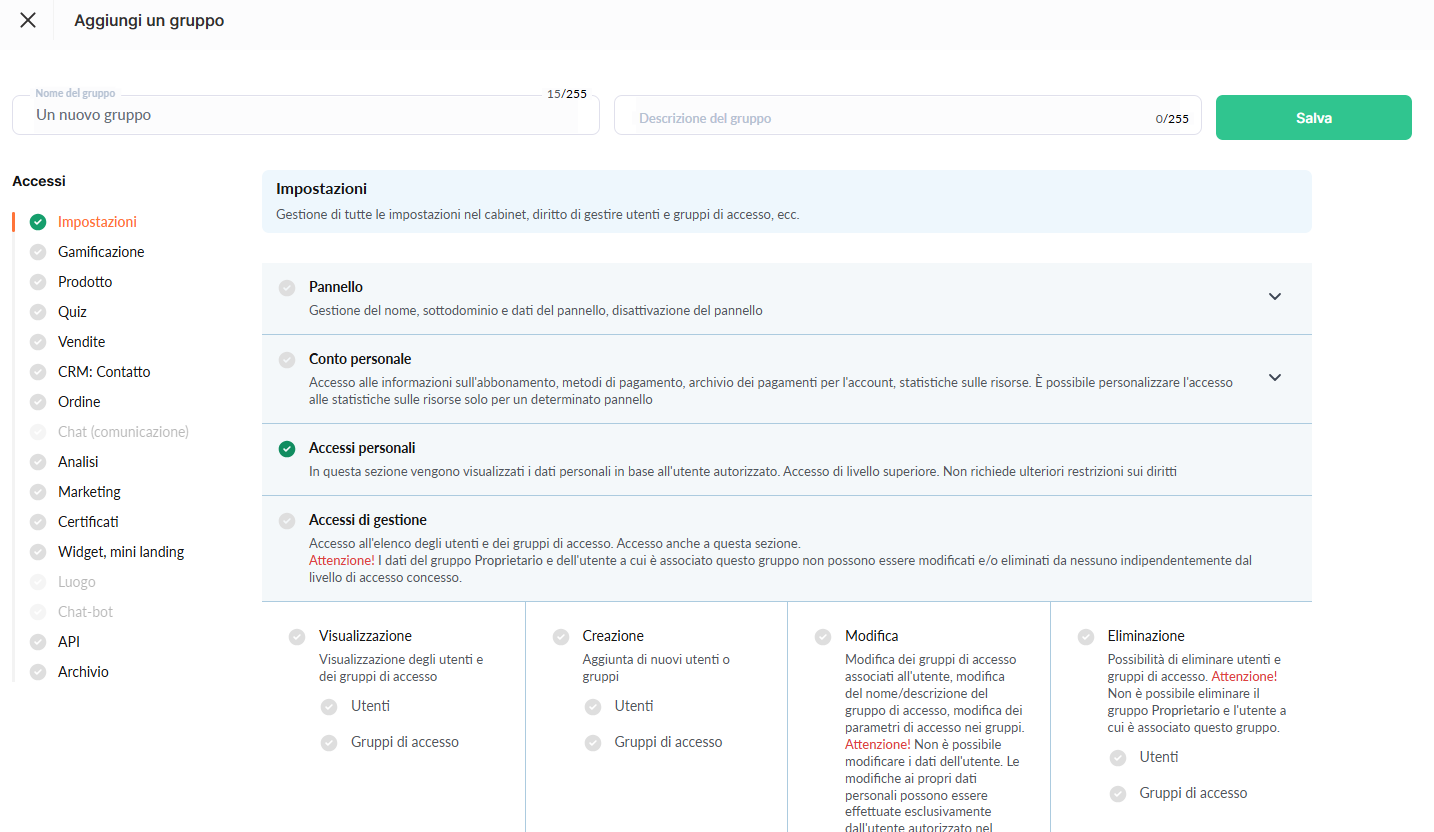Enable the check circle beside Marketing
This screenshot has height=832, width=1434.
[38, 492]
